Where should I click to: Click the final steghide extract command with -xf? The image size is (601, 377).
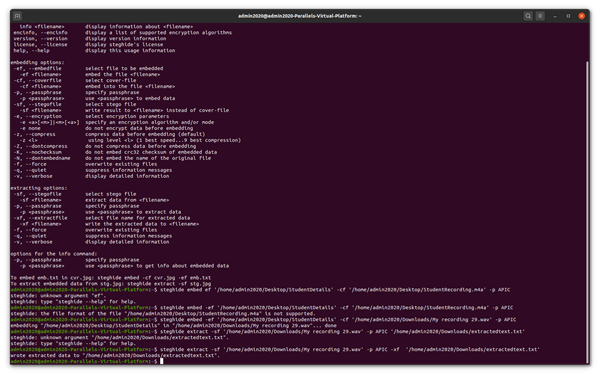pos(350,349)
